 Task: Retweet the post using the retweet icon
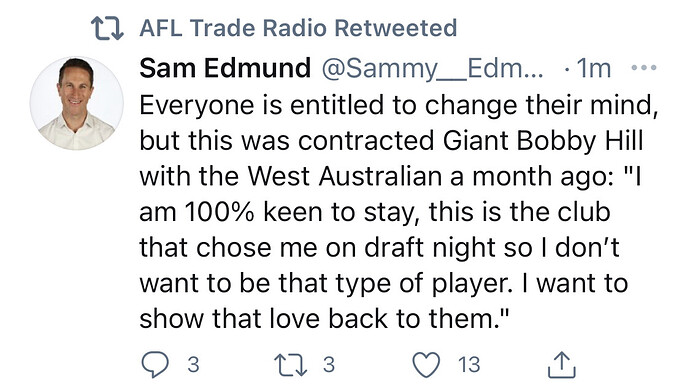[290, 365]
